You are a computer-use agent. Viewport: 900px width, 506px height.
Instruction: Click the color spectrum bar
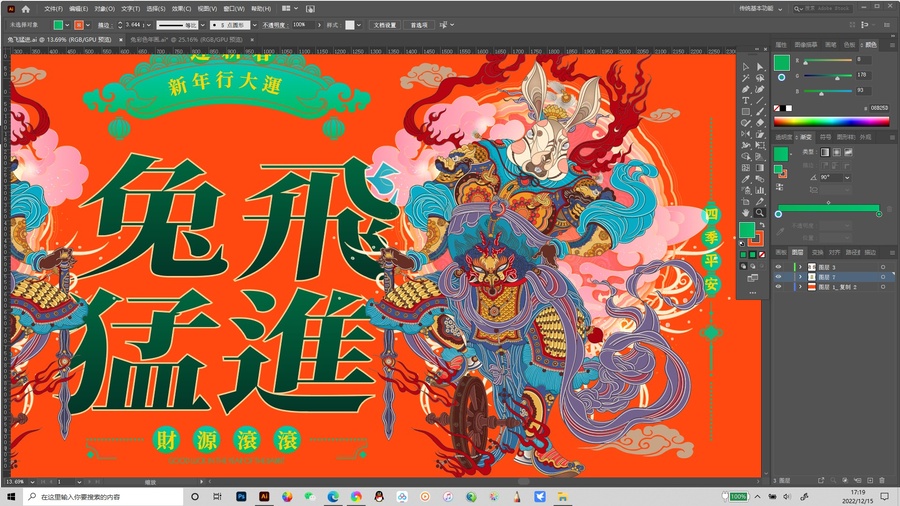pos(832,122)
